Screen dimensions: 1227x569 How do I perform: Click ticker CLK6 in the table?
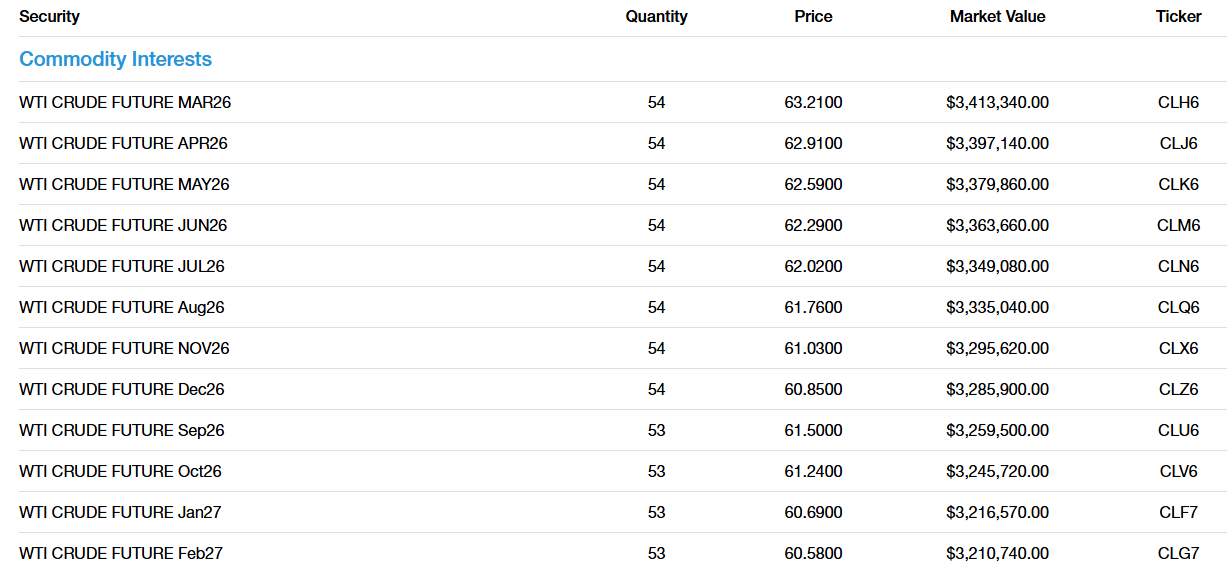1178,184
